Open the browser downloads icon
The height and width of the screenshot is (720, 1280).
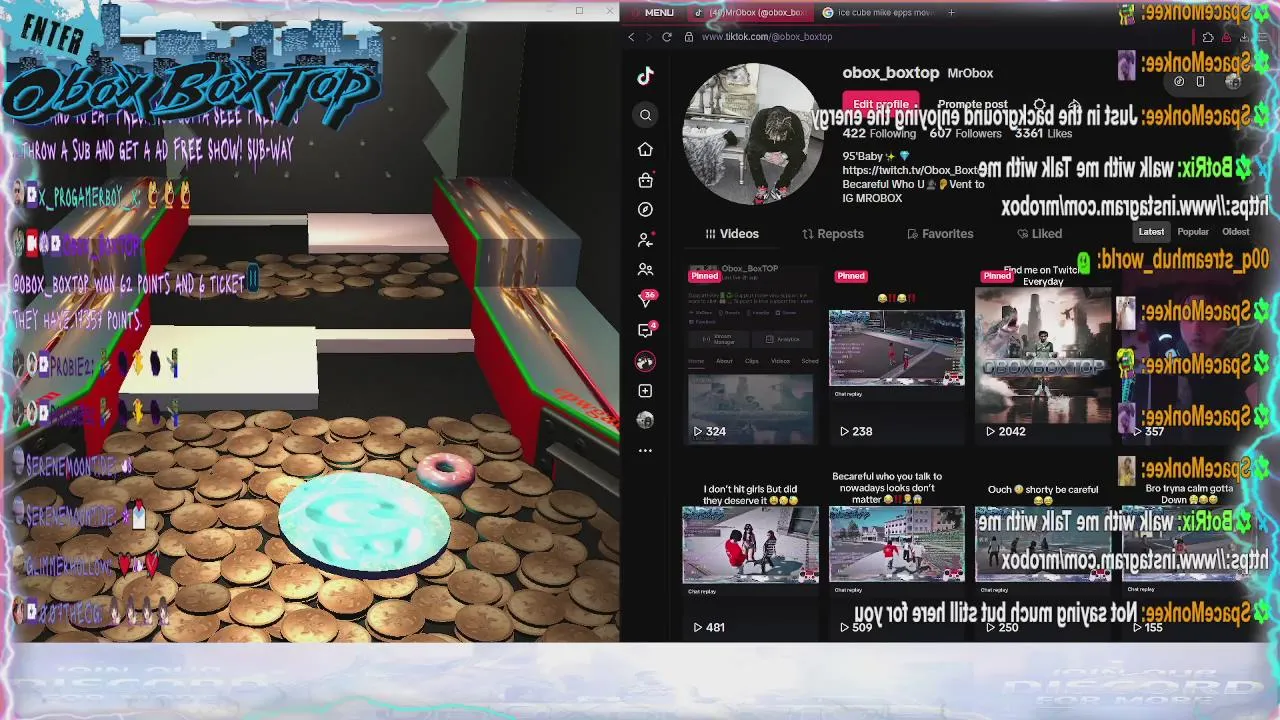[x=1243, y=37]
